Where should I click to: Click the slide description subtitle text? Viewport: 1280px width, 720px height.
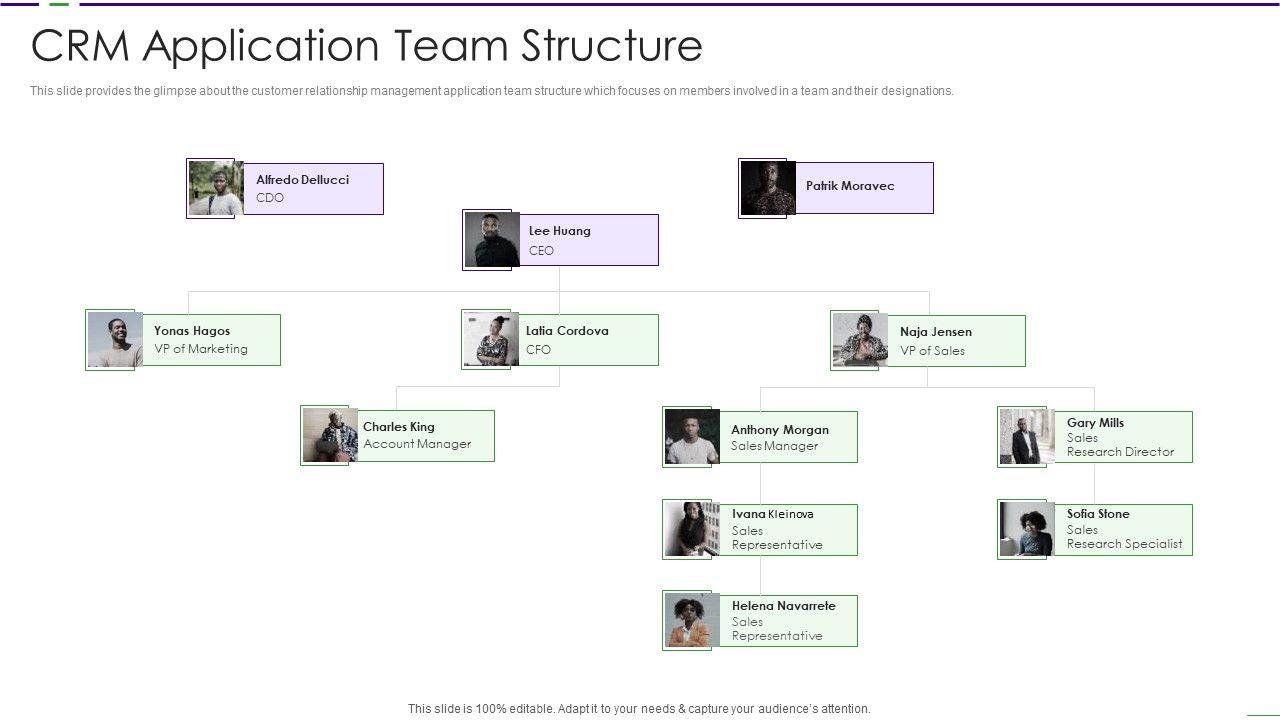point(492,91)
